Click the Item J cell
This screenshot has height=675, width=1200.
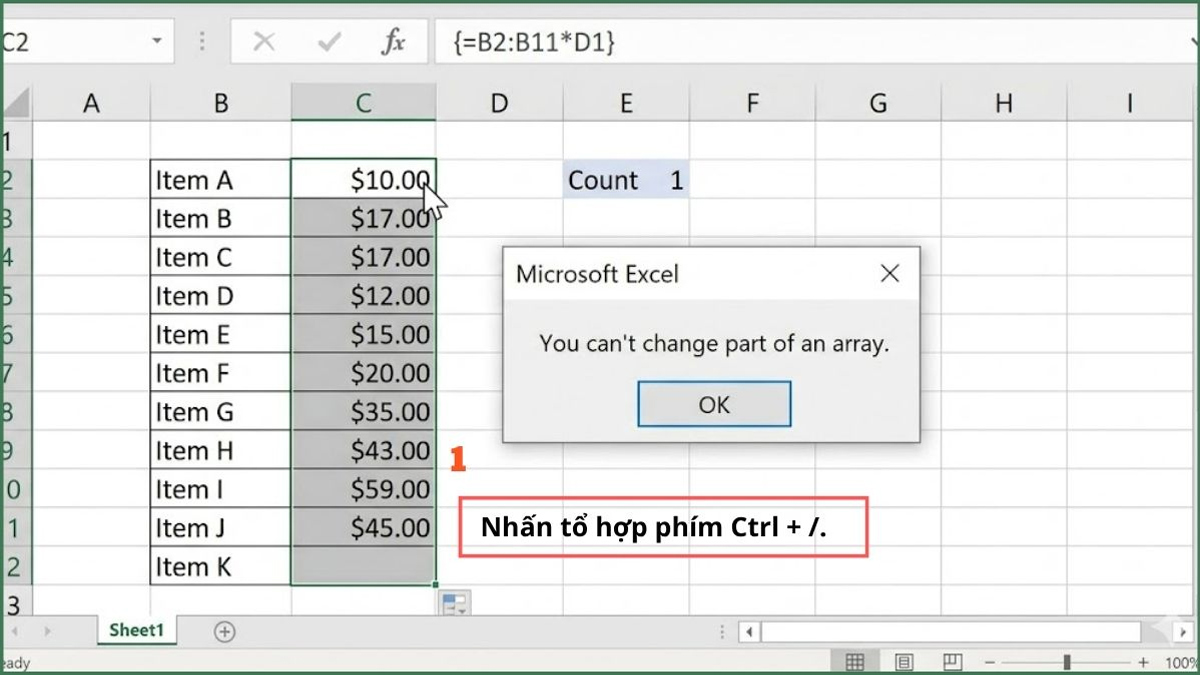221,528
